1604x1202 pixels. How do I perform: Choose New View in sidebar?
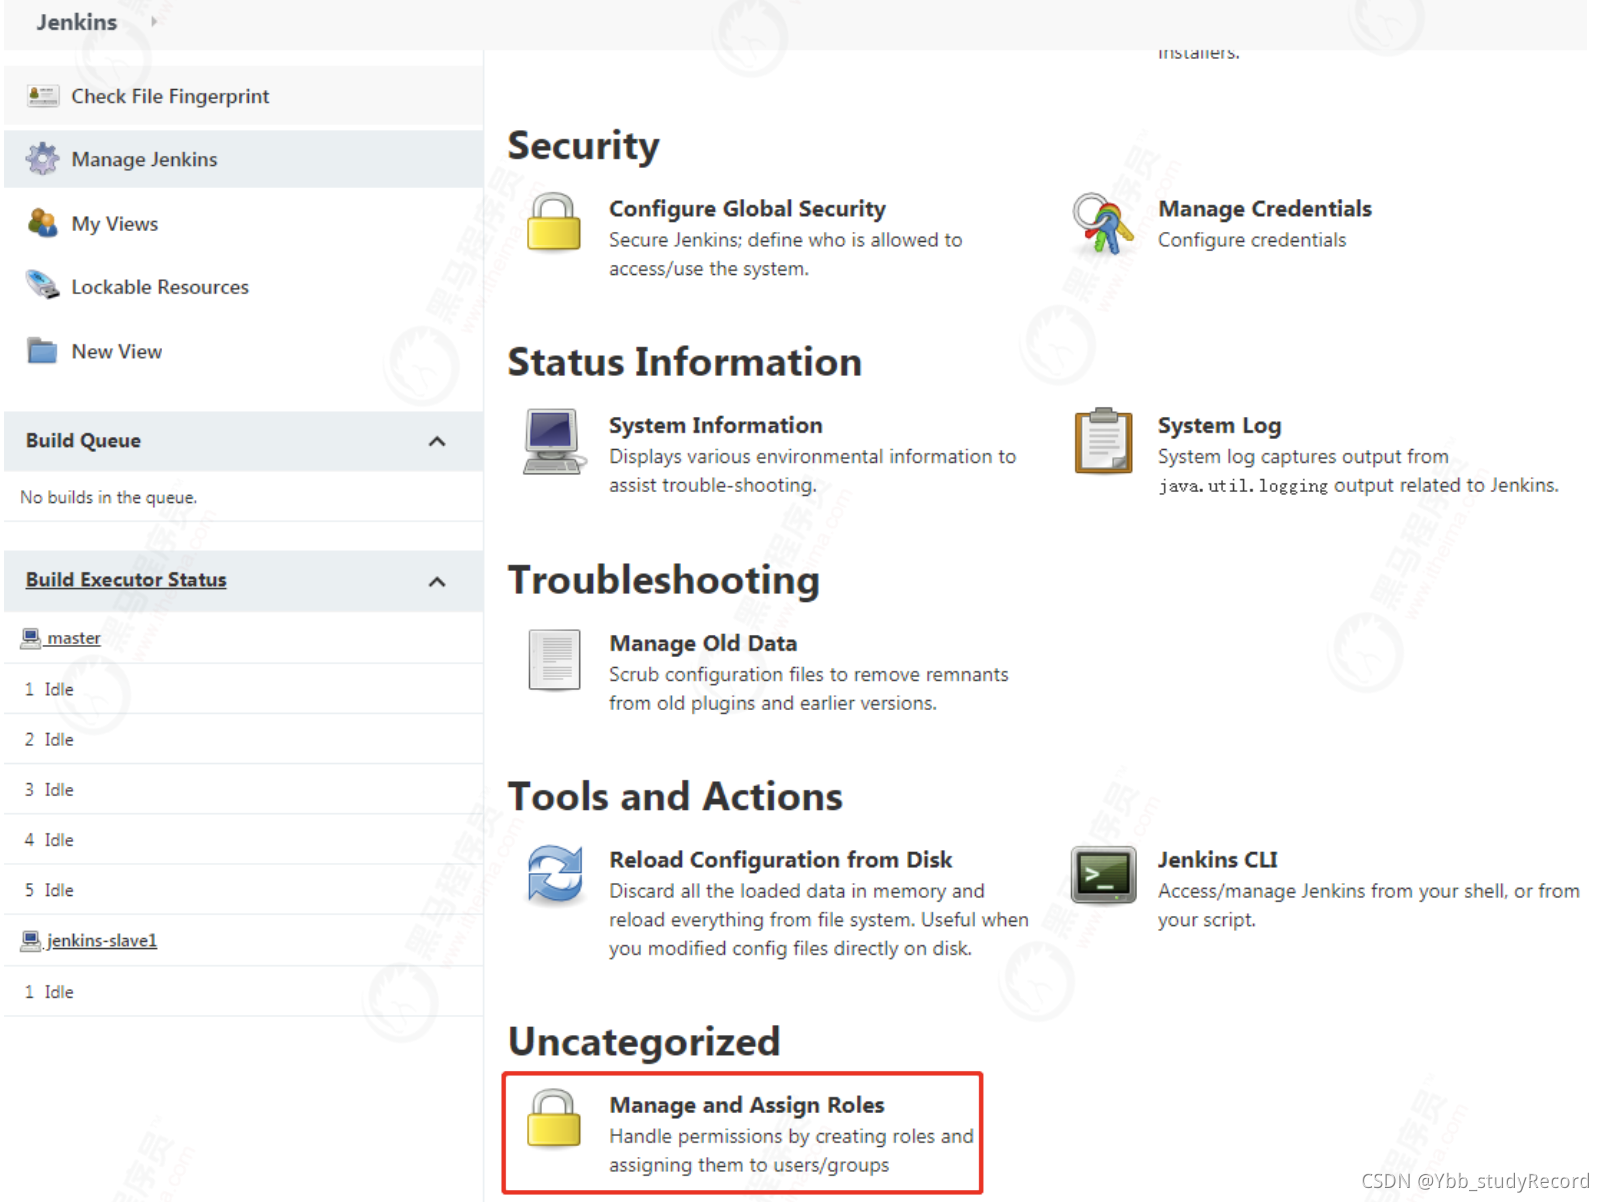[116, 351]
